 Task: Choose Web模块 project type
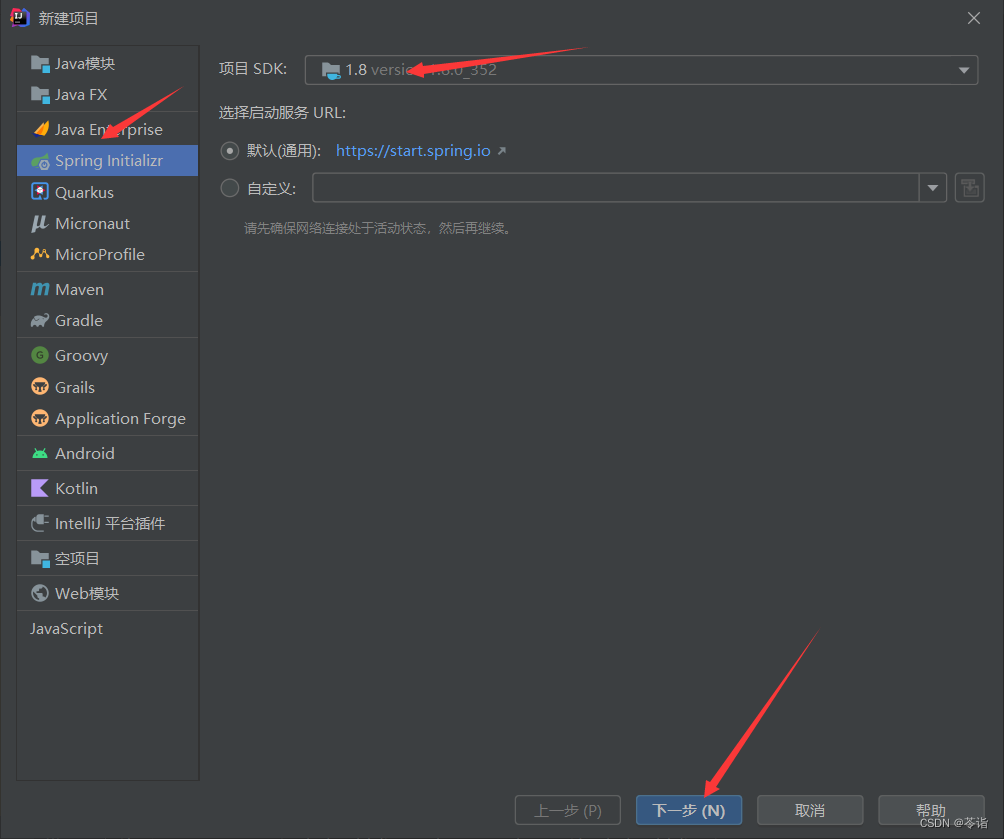click(108, 593)
